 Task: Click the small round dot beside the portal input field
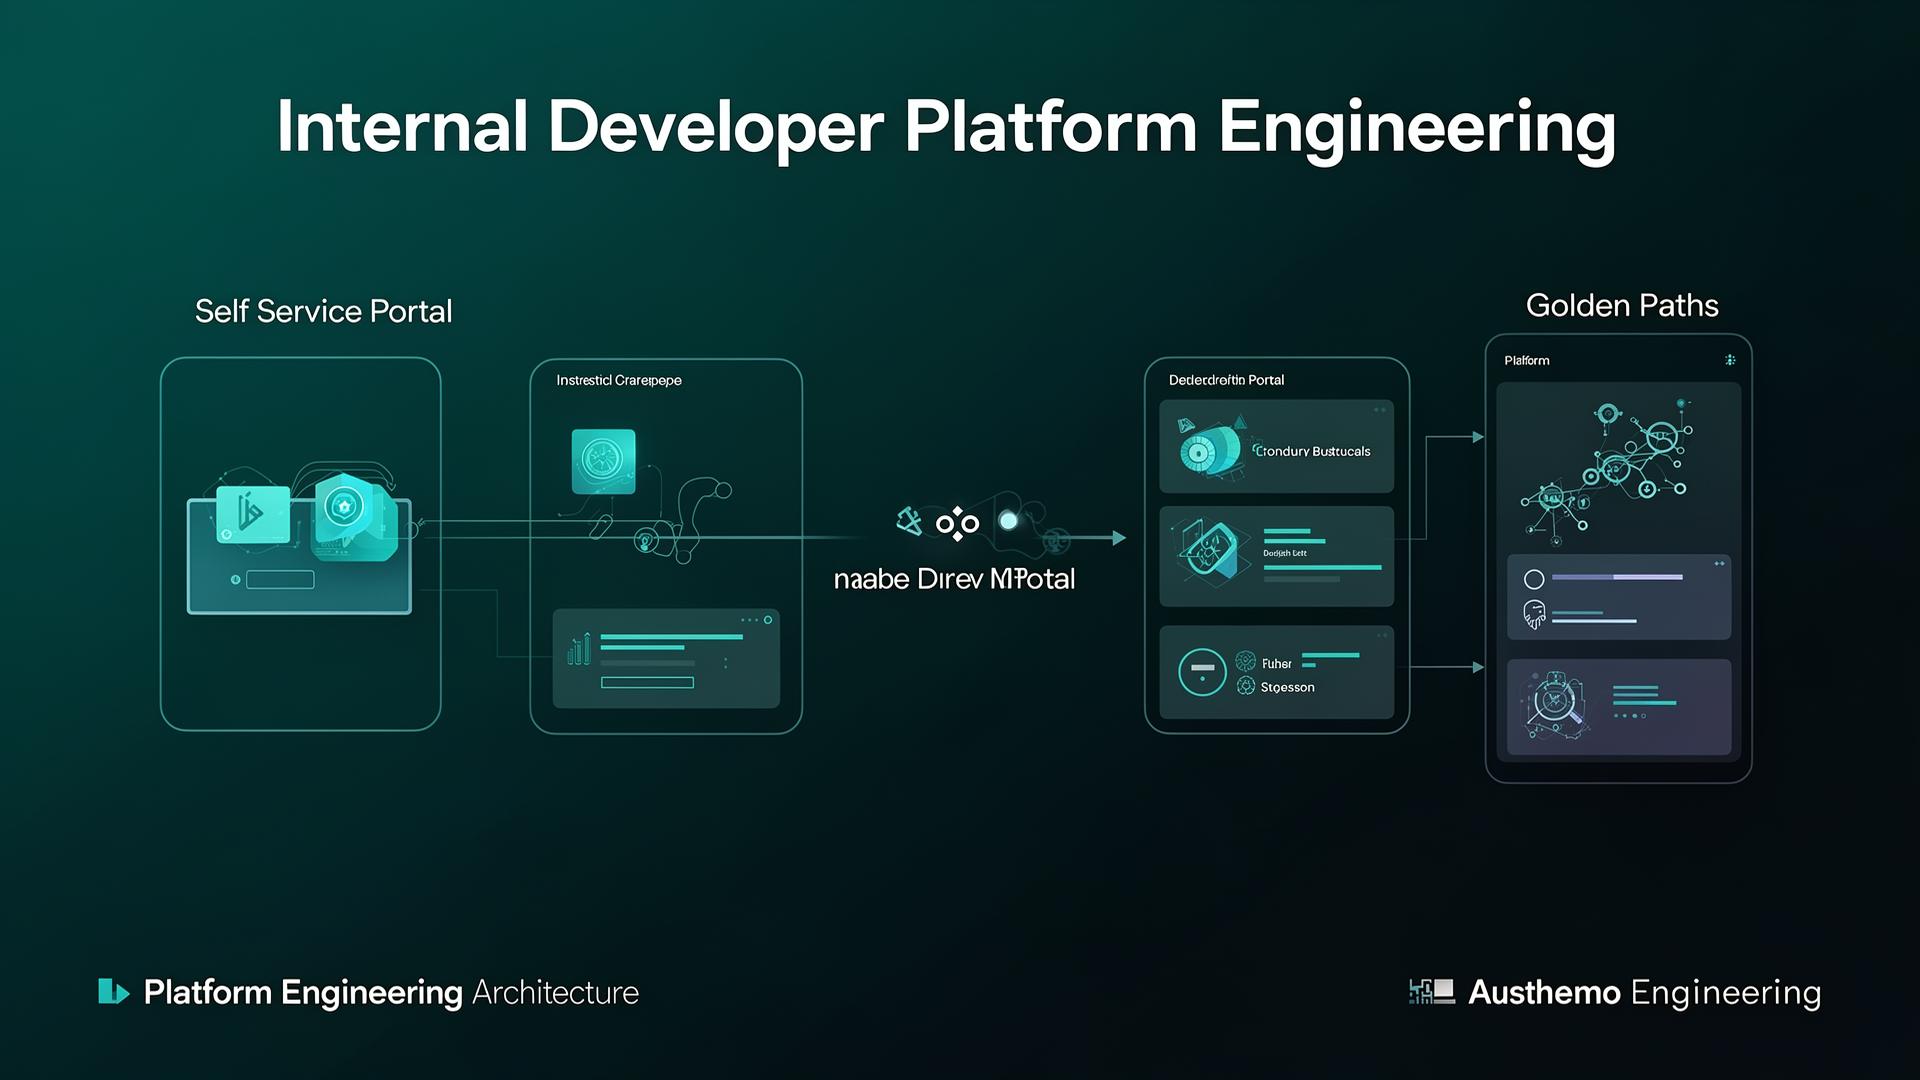tap(235, 580)
